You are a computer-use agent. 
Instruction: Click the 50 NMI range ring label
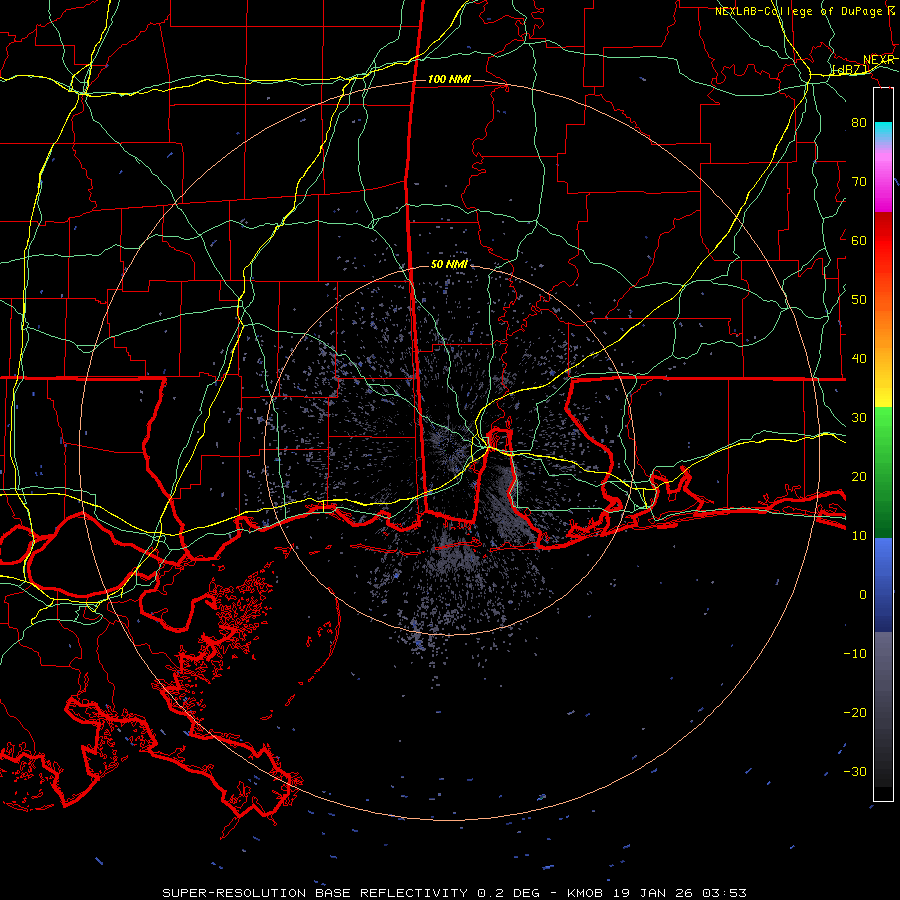click(449, 264)
